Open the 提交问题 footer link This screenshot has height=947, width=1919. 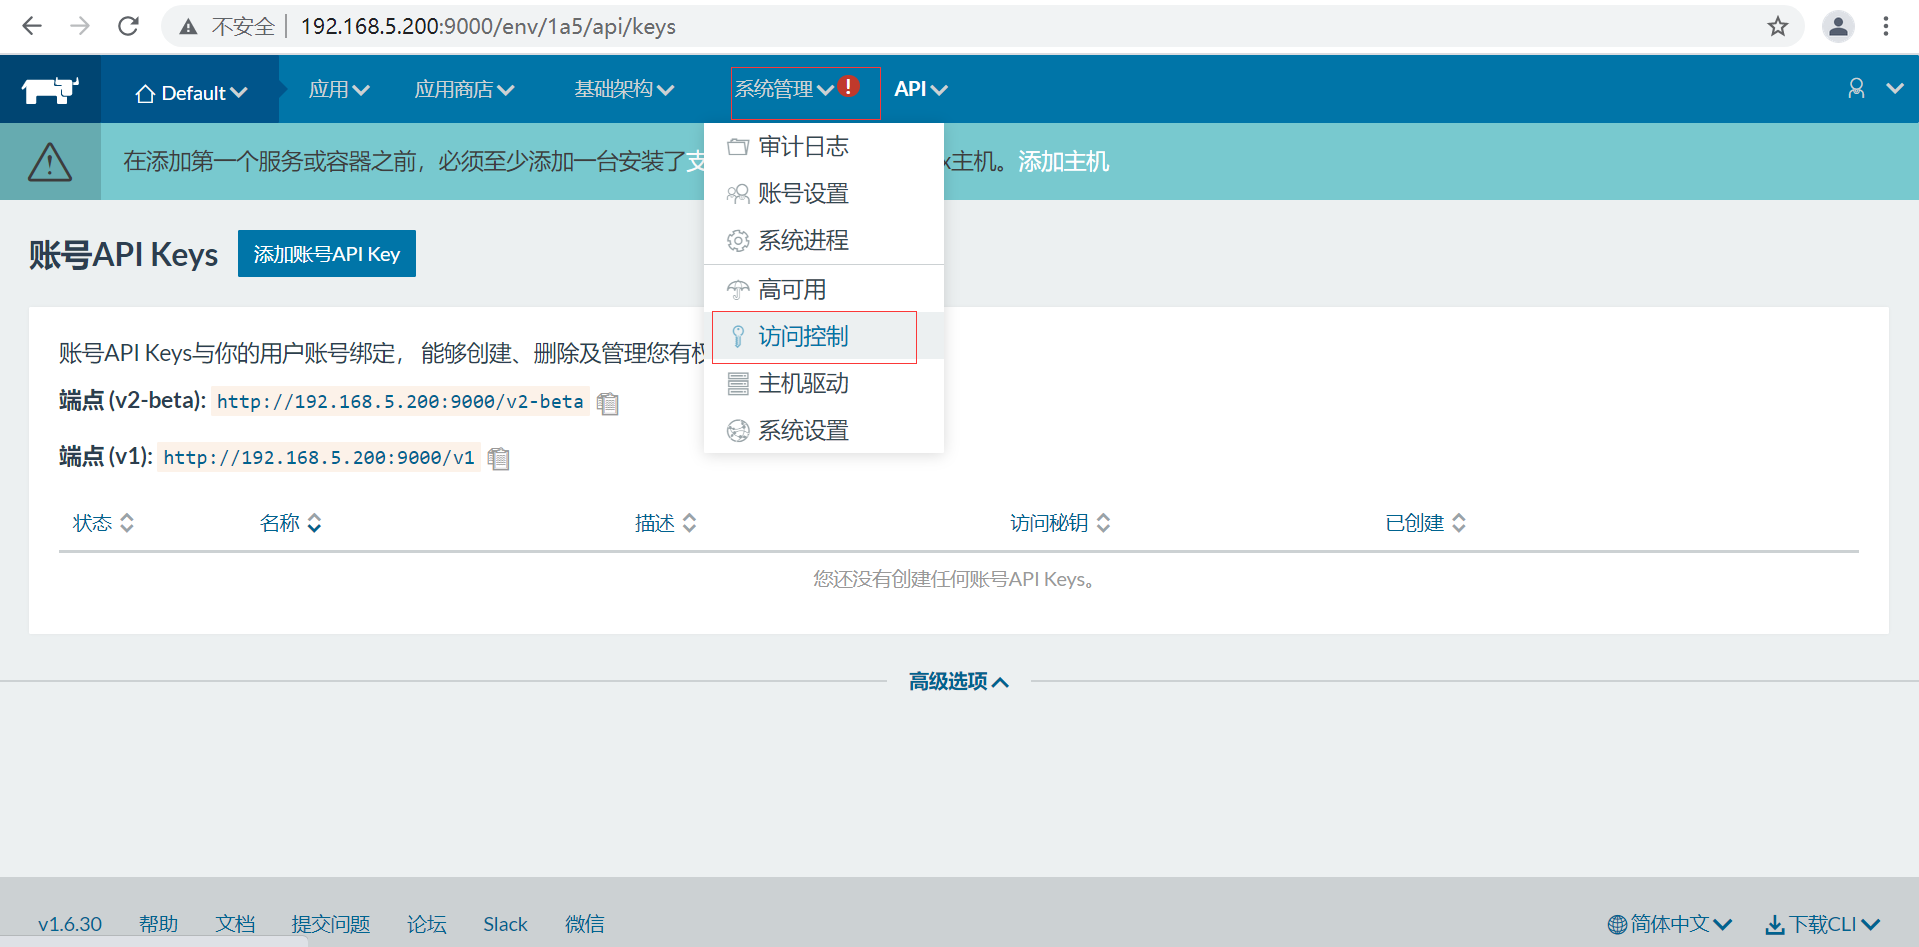[331, 924]
